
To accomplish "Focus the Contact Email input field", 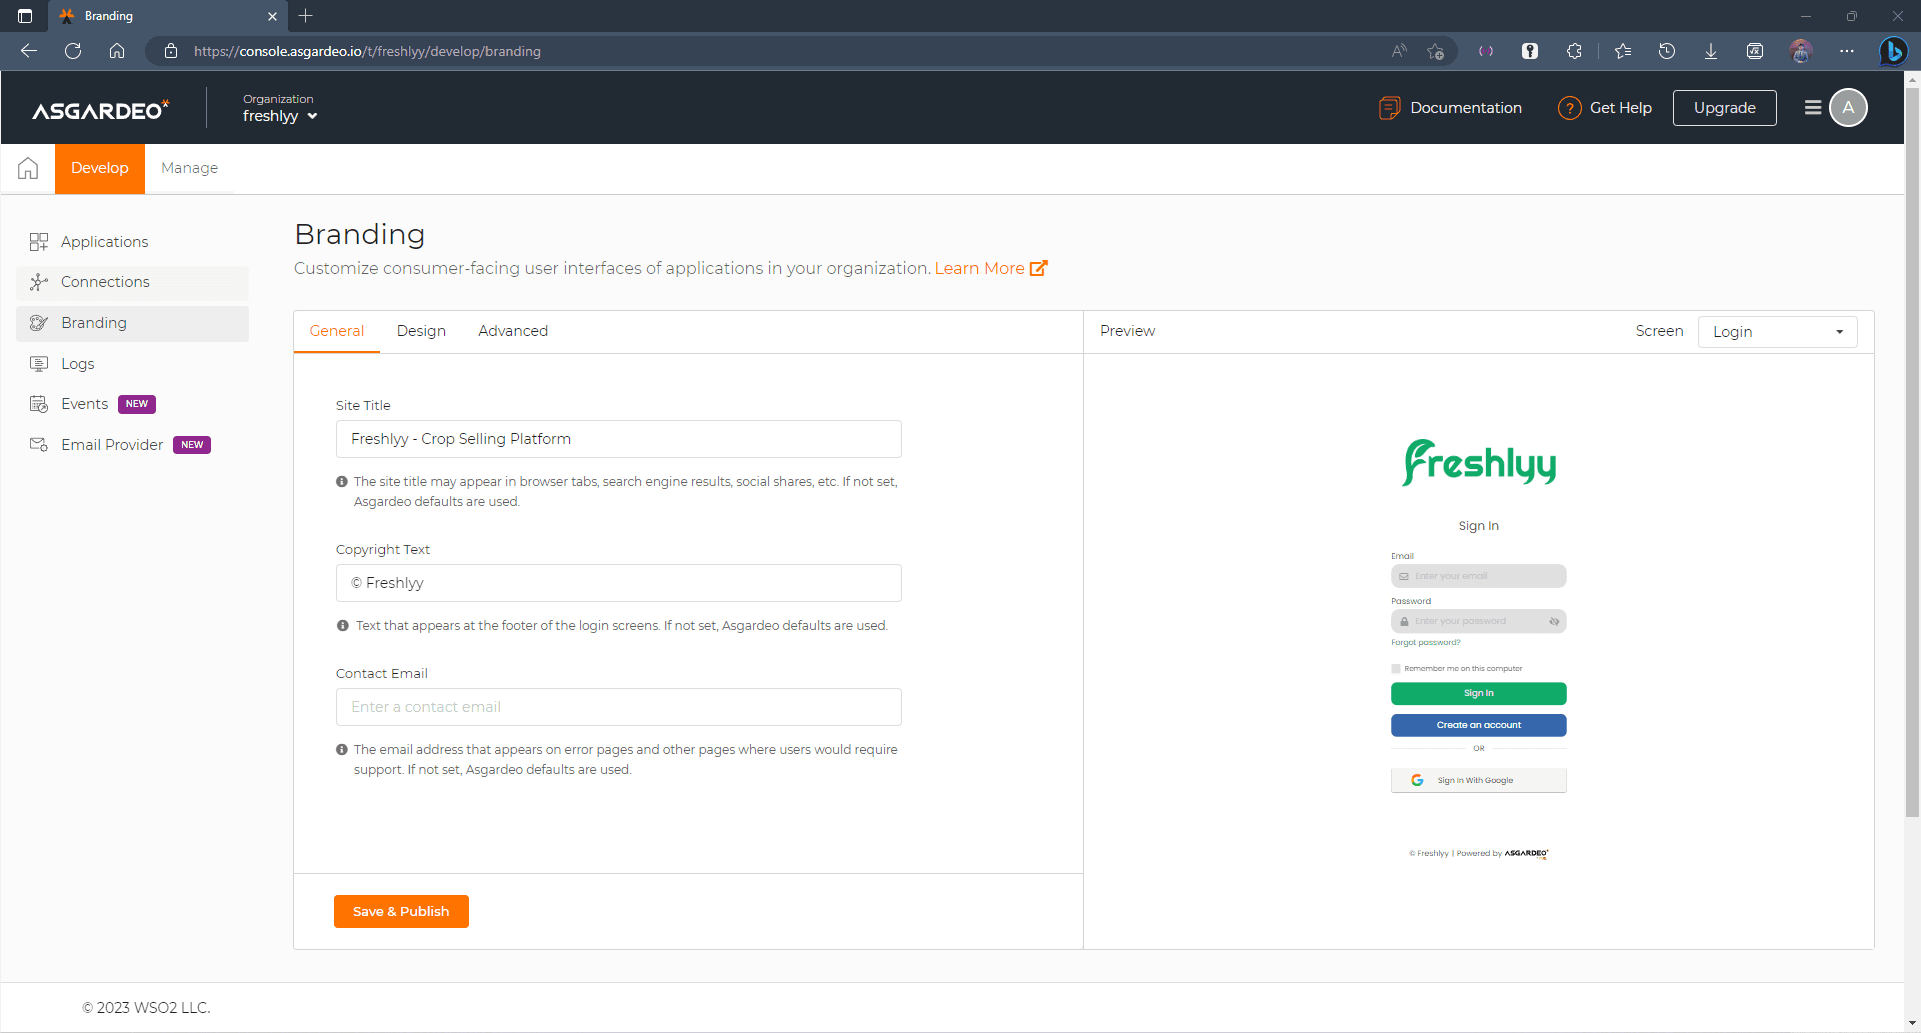I will 618,707.
